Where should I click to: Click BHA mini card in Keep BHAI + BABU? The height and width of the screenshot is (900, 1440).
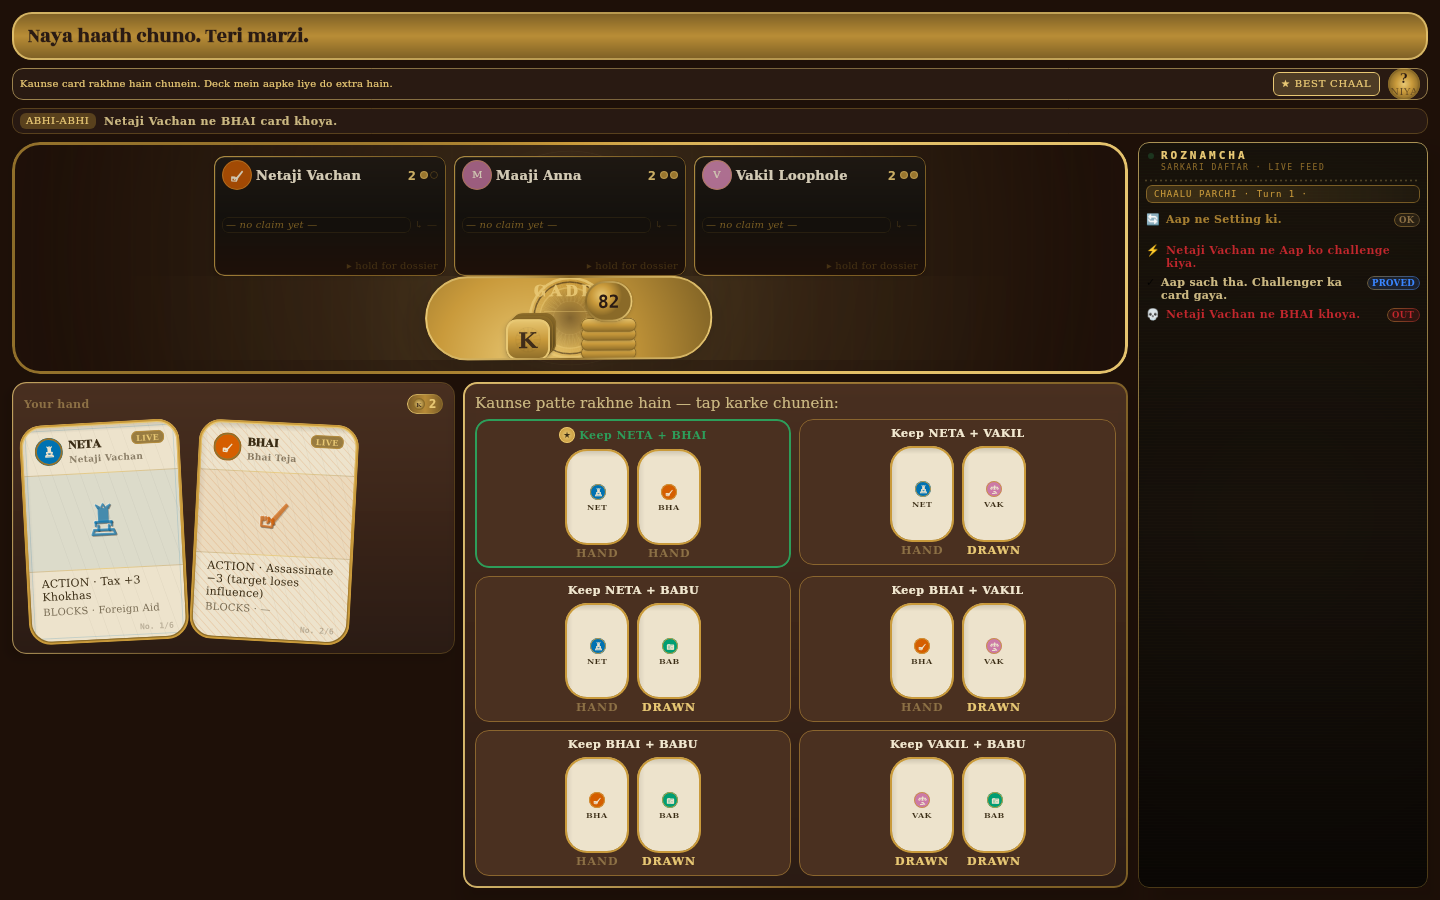pos(597,805)
